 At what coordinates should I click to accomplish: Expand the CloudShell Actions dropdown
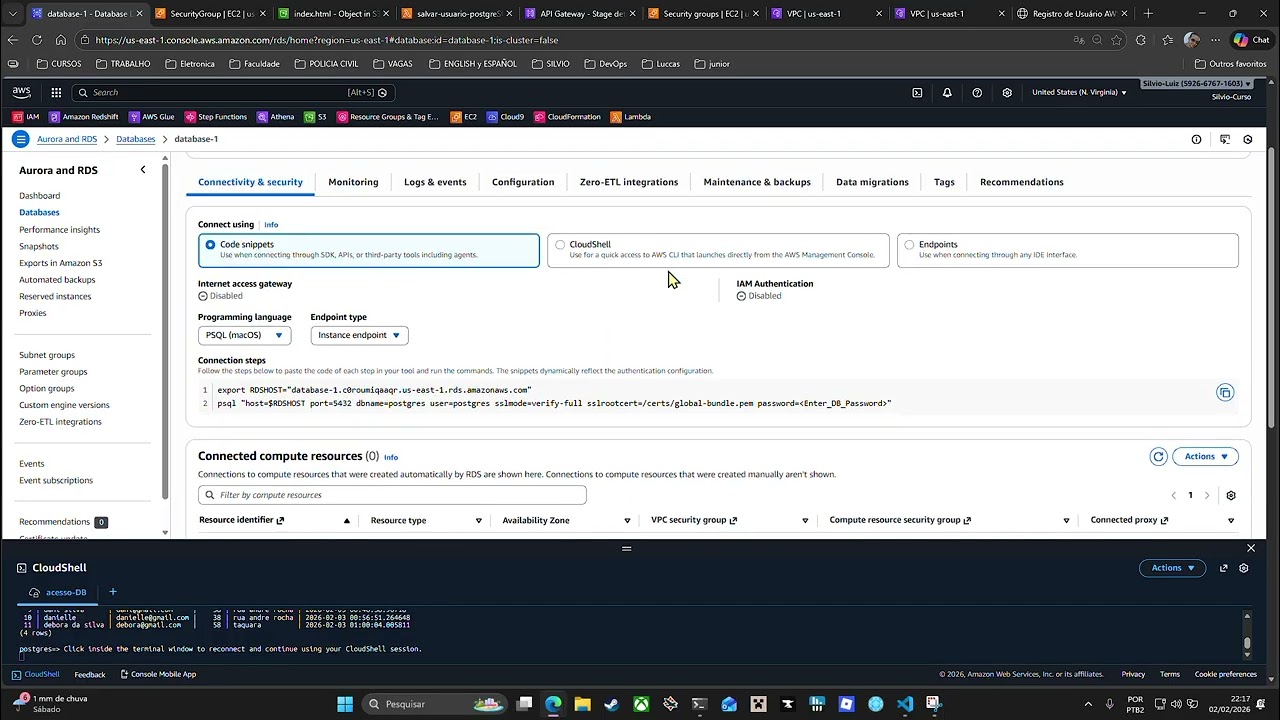tap(1172, 568)
